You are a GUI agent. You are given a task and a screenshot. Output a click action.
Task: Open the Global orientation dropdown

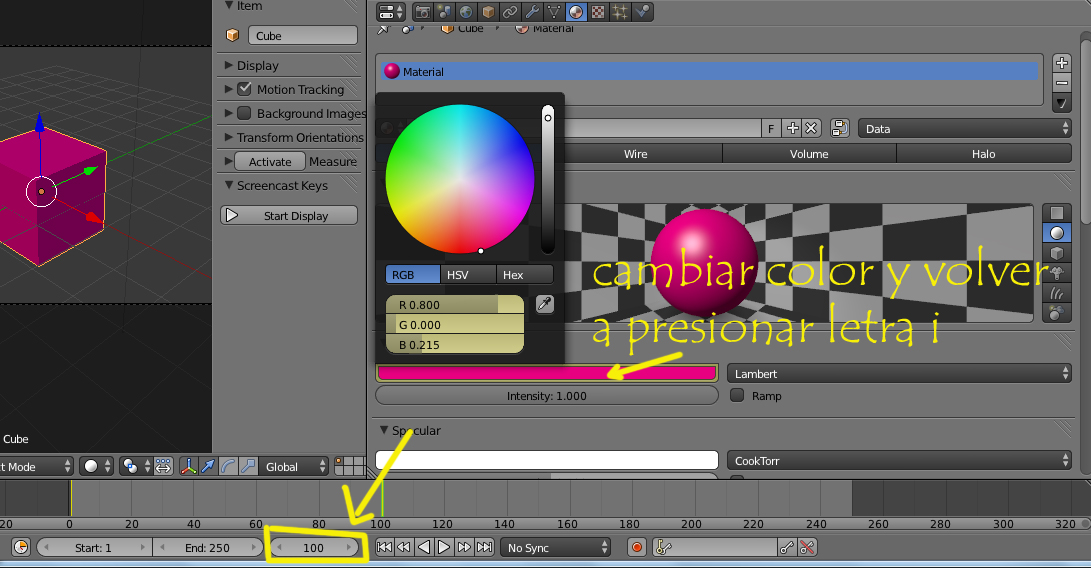point(294,466)
